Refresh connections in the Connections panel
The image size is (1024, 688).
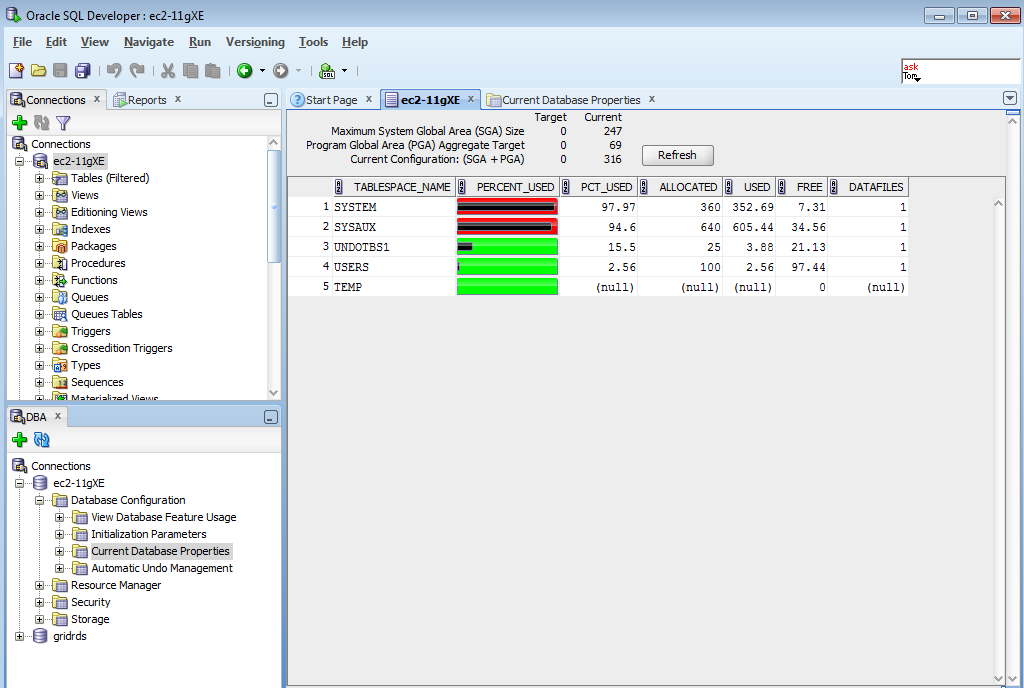(x=42, y=123)
